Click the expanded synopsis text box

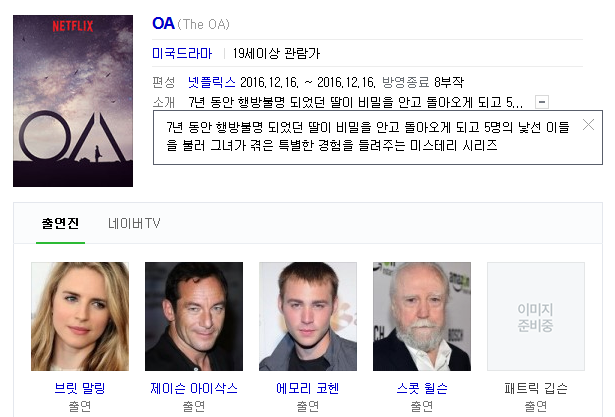(x=378, y=137)
